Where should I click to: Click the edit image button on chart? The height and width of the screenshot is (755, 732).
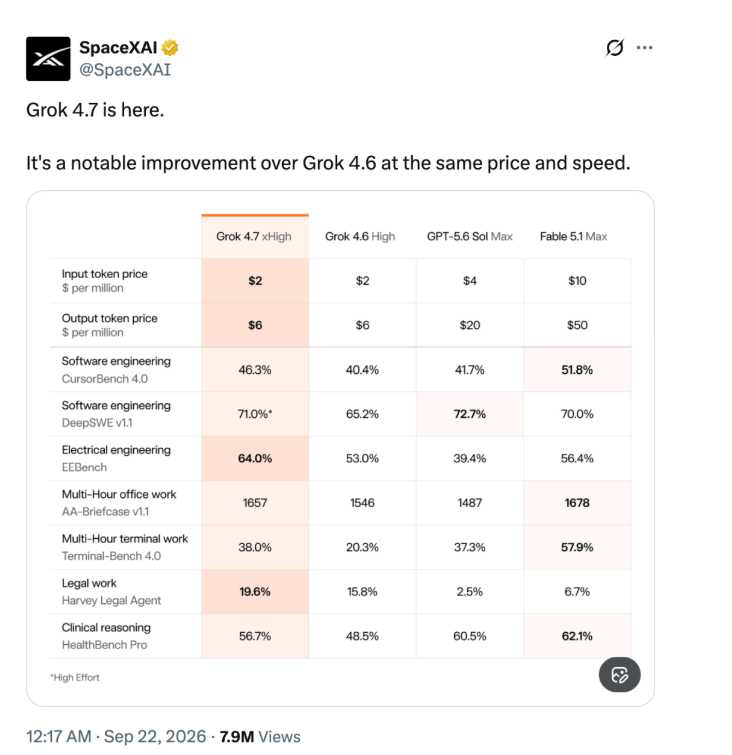(619, 675)
